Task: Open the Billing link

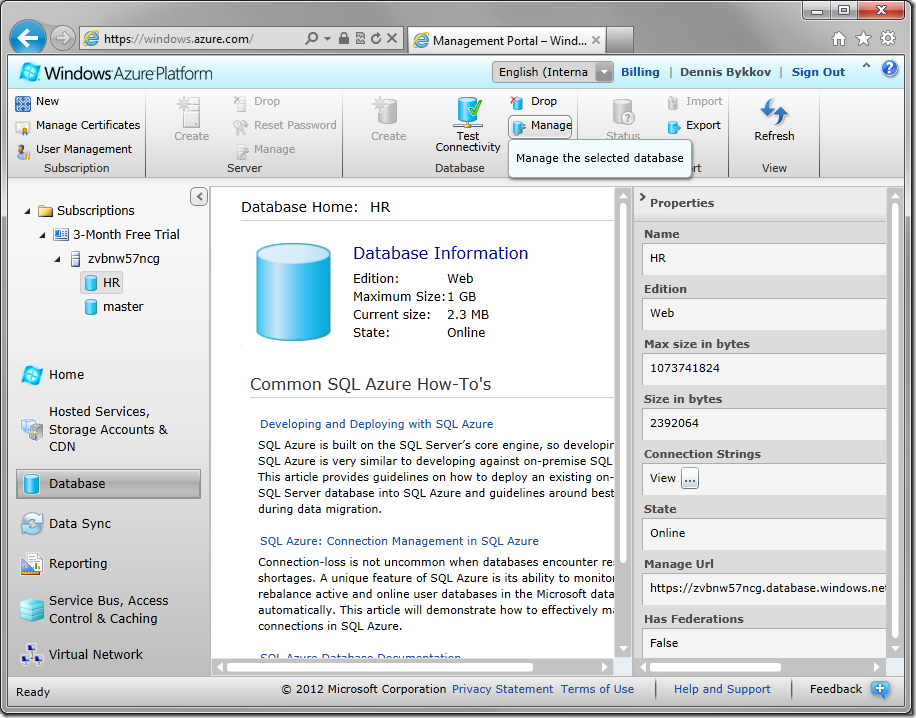Action: click(640, 72)
